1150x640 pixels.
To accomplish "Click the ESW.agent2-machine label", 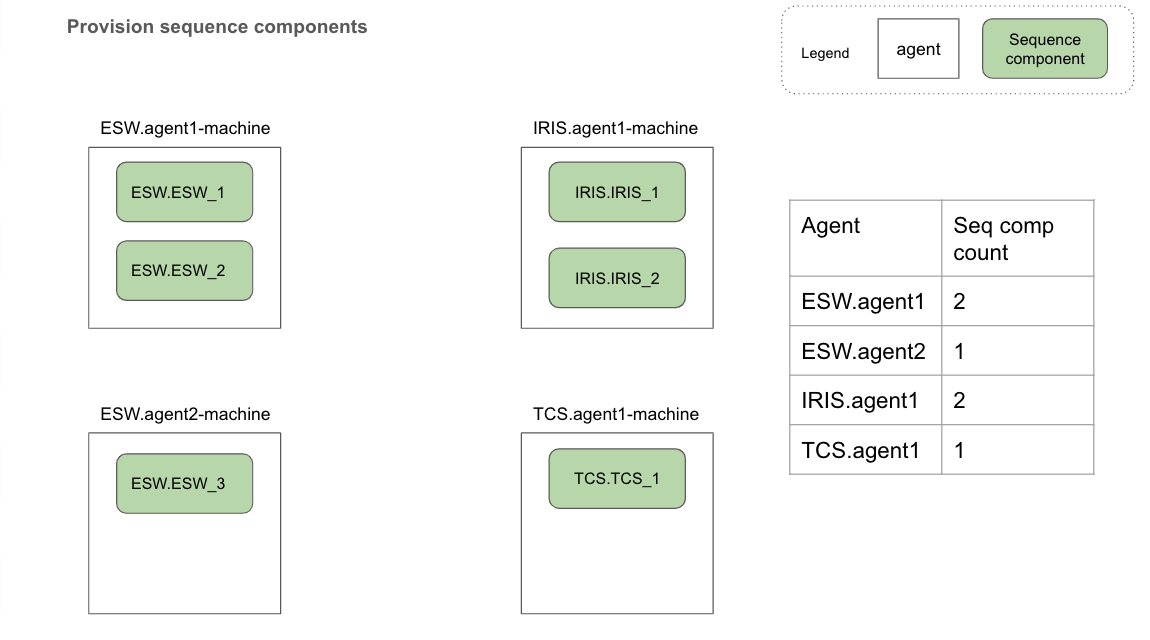I will click(x=185, y=414).
